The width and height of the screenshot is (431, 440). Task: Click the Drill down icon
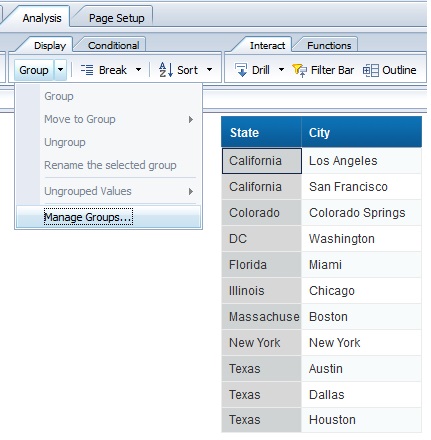click(241, 70)
